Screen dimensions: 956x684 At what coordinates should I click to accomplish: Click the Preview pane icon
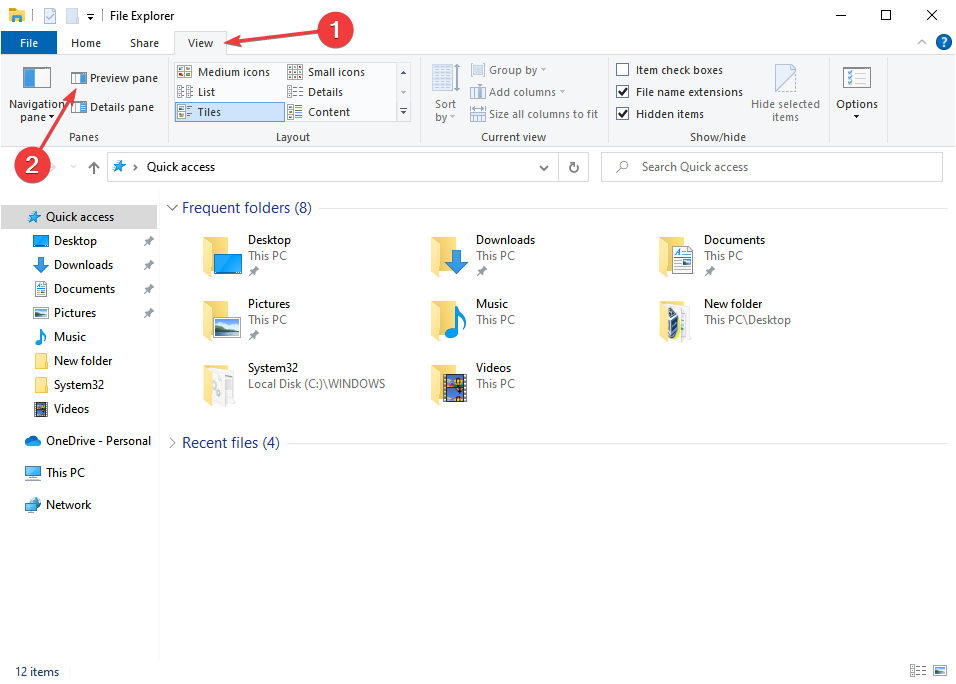[x=78, y=78]
